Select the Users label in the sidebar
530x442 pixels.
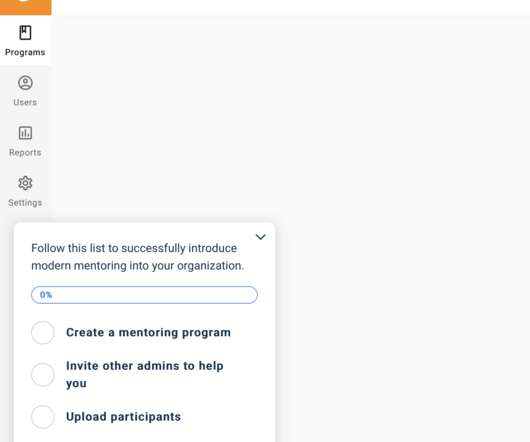click(x=25, y=102)
